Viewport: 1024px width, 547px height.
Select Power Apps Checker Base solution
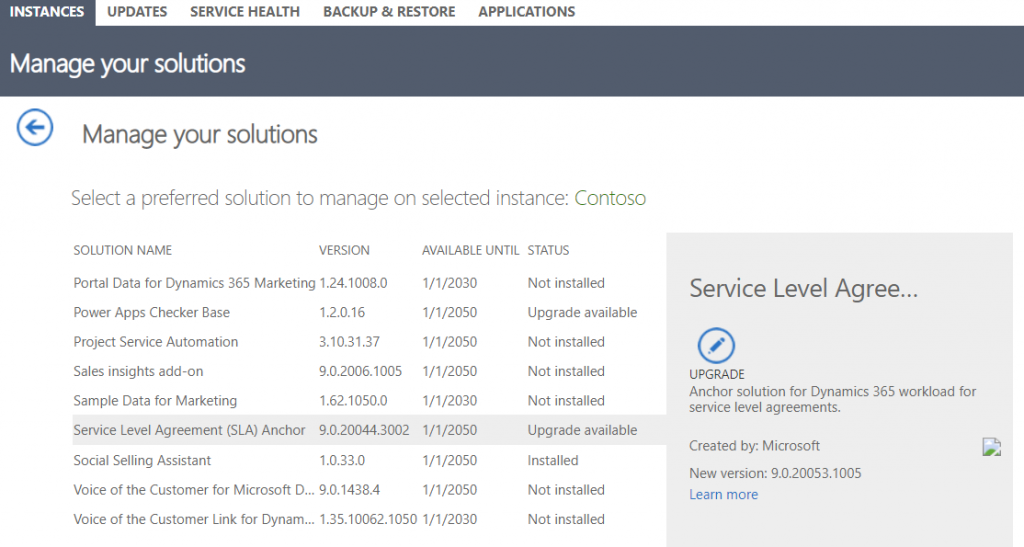coord(369,313)
